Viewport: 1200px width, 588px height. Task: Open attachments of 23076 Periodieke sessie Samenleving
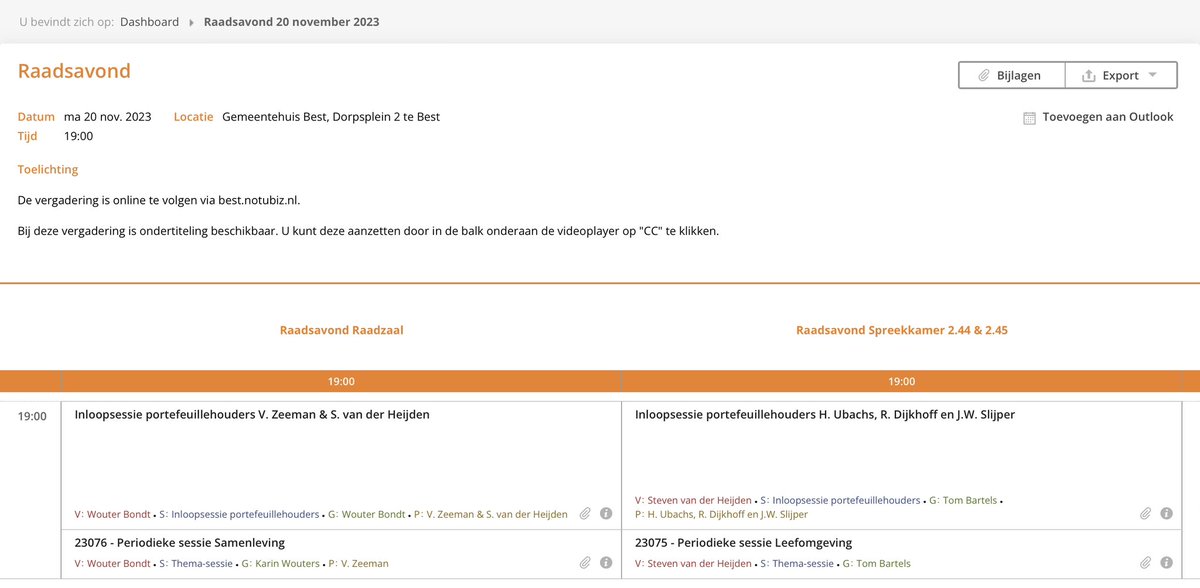585,563
